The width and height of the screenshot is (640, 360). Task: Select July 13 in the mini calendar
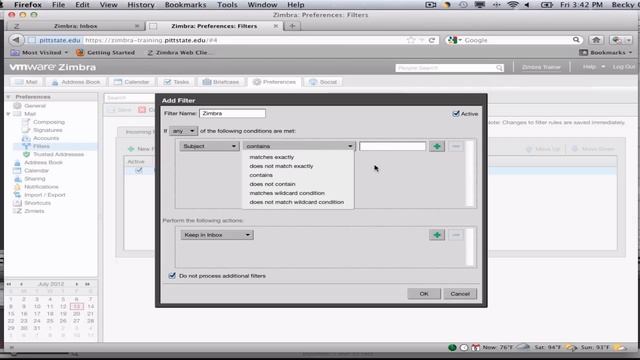[76, 307]
